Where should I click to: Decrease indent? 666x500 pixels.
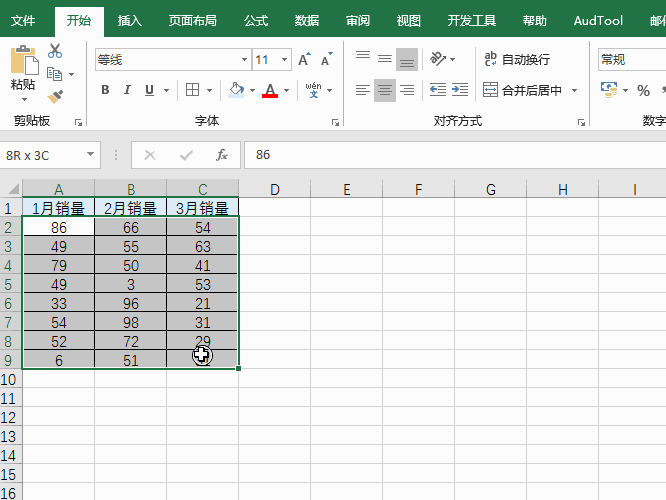point(437,90)
